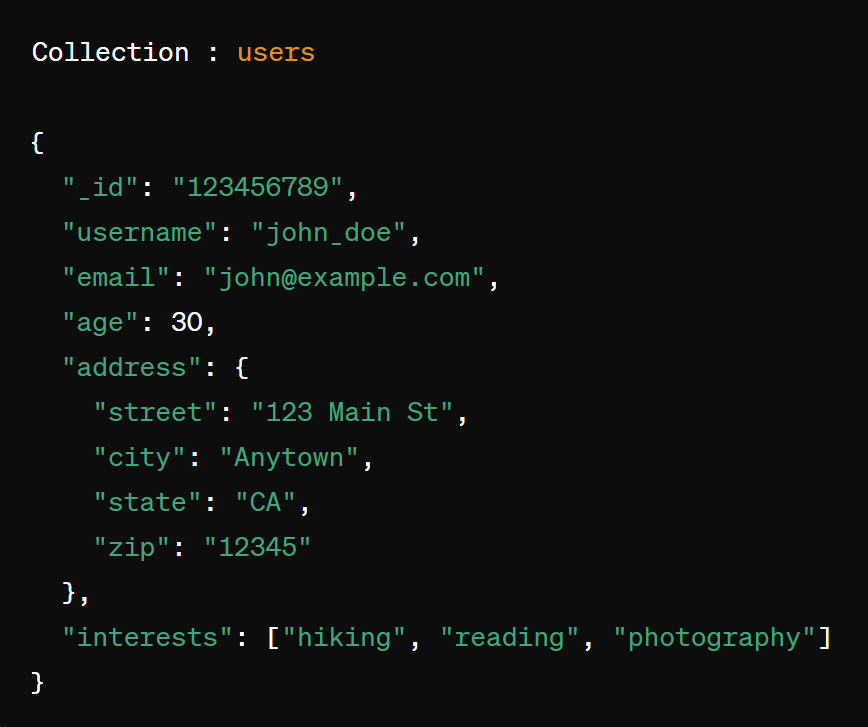
Task: Click the "photography" array item
Action: click(714, 638)
